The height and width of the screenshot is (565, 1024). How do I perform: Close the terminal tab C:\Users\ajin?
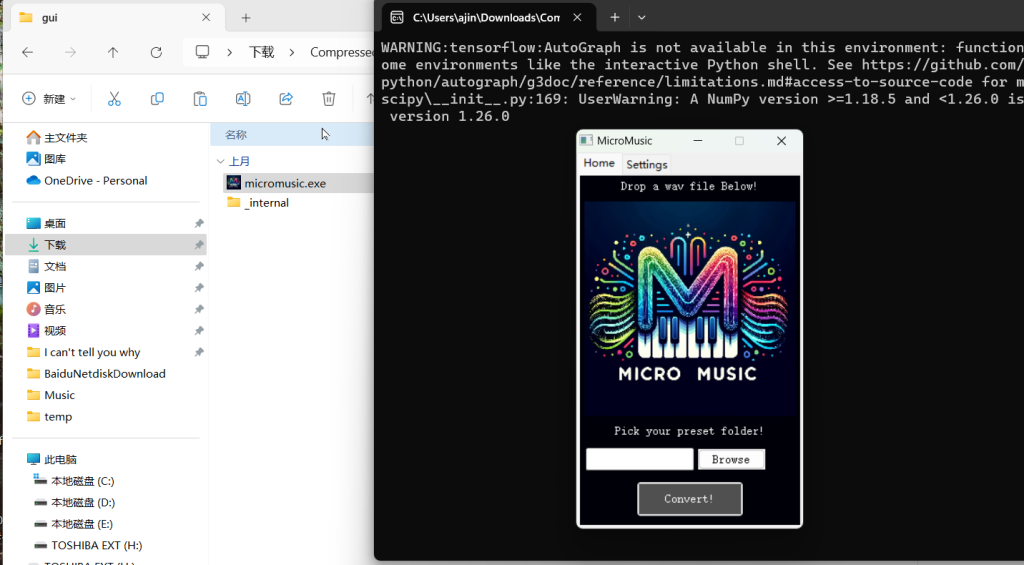tap(577, 18)
